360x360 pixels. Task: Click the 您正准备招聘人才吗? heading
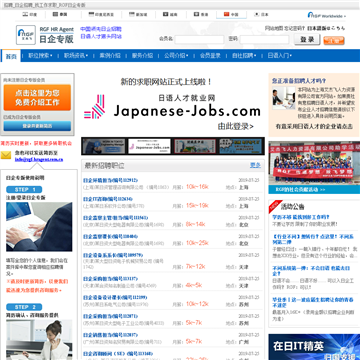[299, 81]
